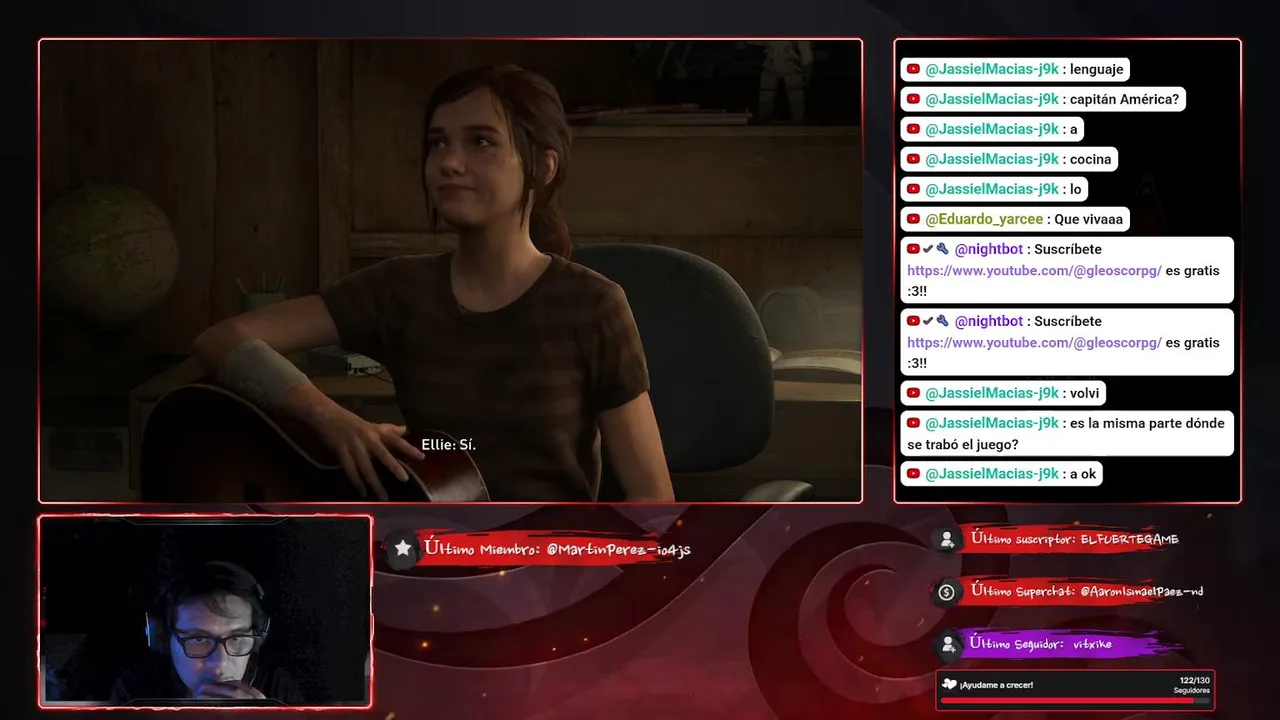This screenshot has width=1280, height=720.
Task: Click the person icon beside Último suscriptor
Action: click(x=946, y=540)
